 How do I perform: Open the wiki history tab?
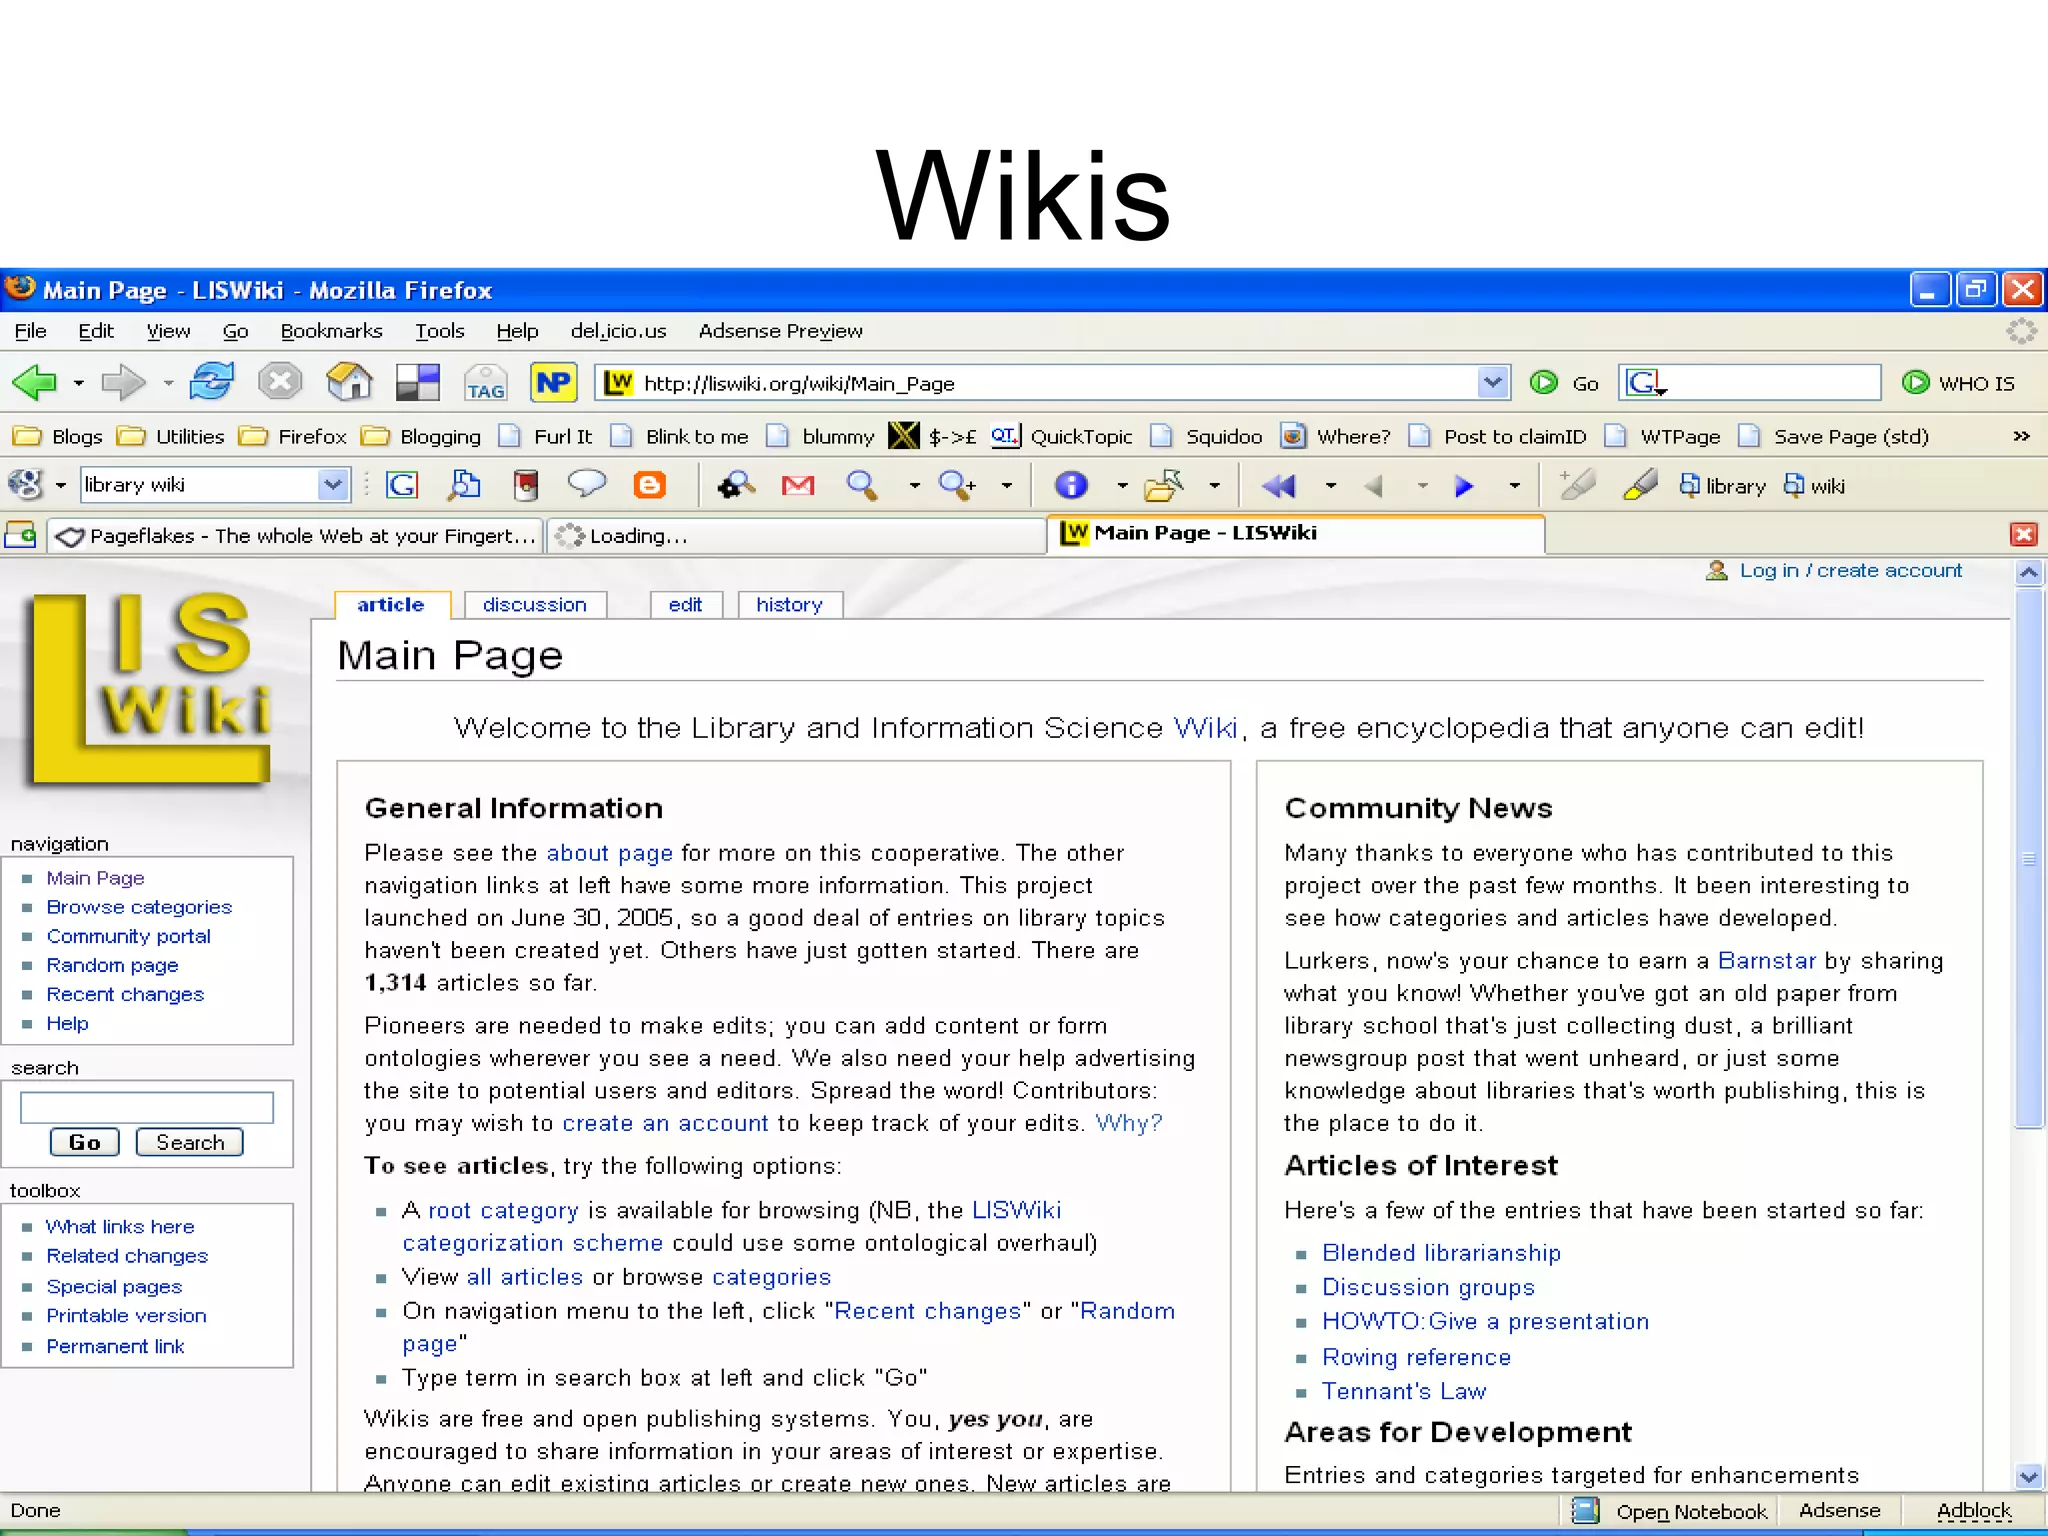coord(790,605)
